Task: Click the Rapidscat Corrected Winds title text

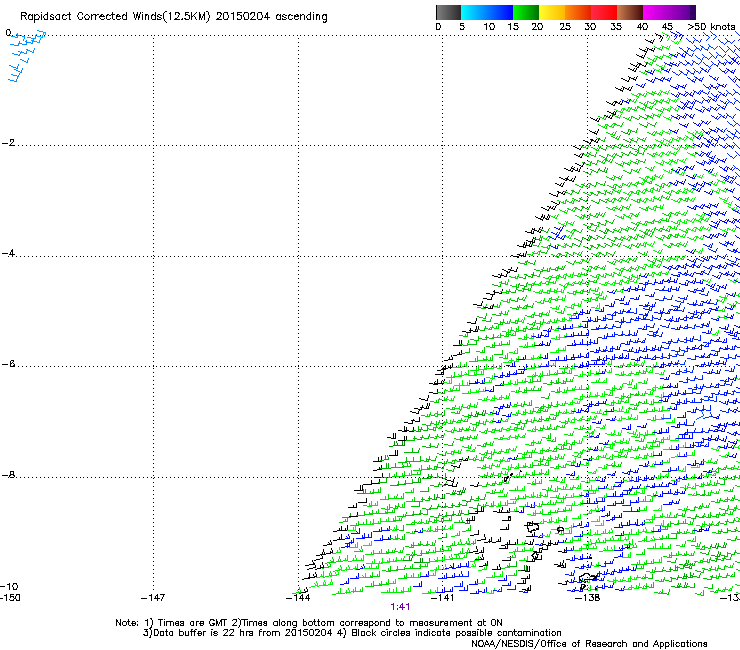Action: pyautogui.click(x=174, y=17)
